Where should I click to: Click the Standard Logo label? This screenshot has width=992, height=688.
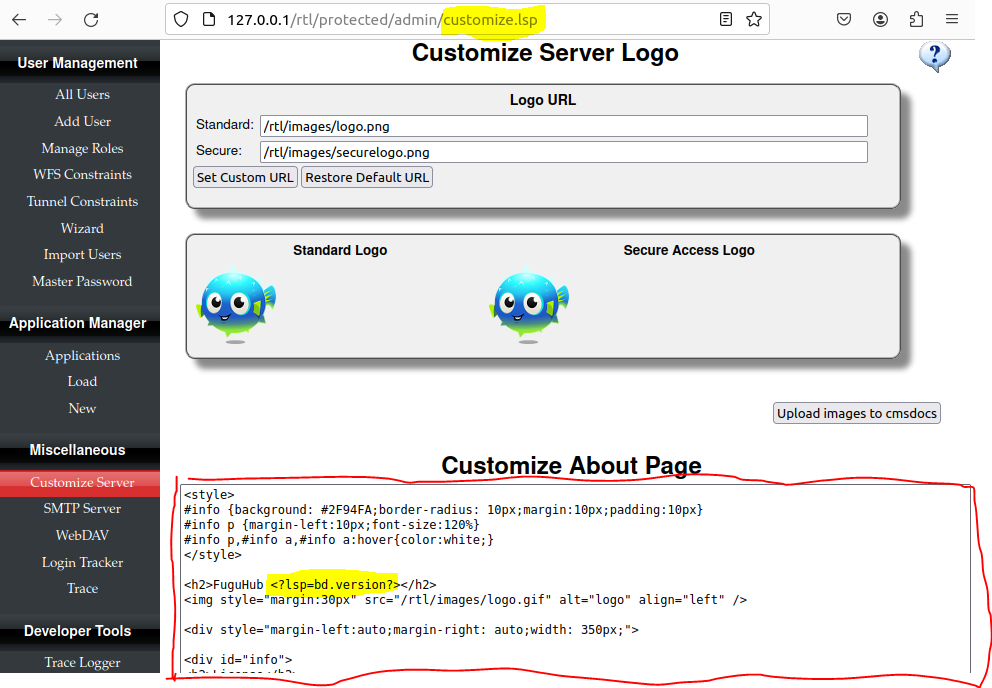tap(340, 250)
